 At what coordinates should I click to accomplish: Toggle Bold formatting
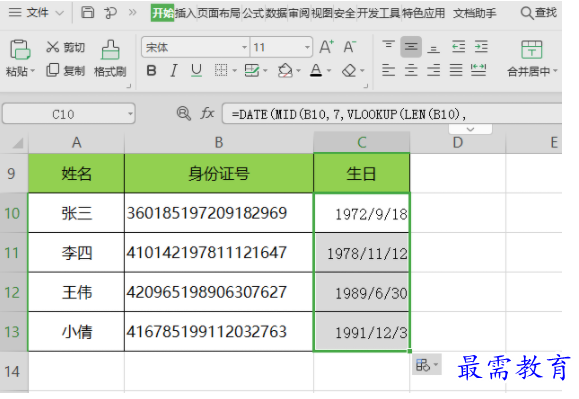coord(151,70)
